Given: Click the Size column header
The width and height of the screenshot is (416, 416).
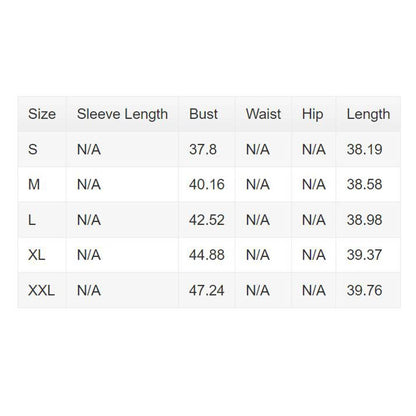Looking at the screenshot, I should [x=42, y=114].
